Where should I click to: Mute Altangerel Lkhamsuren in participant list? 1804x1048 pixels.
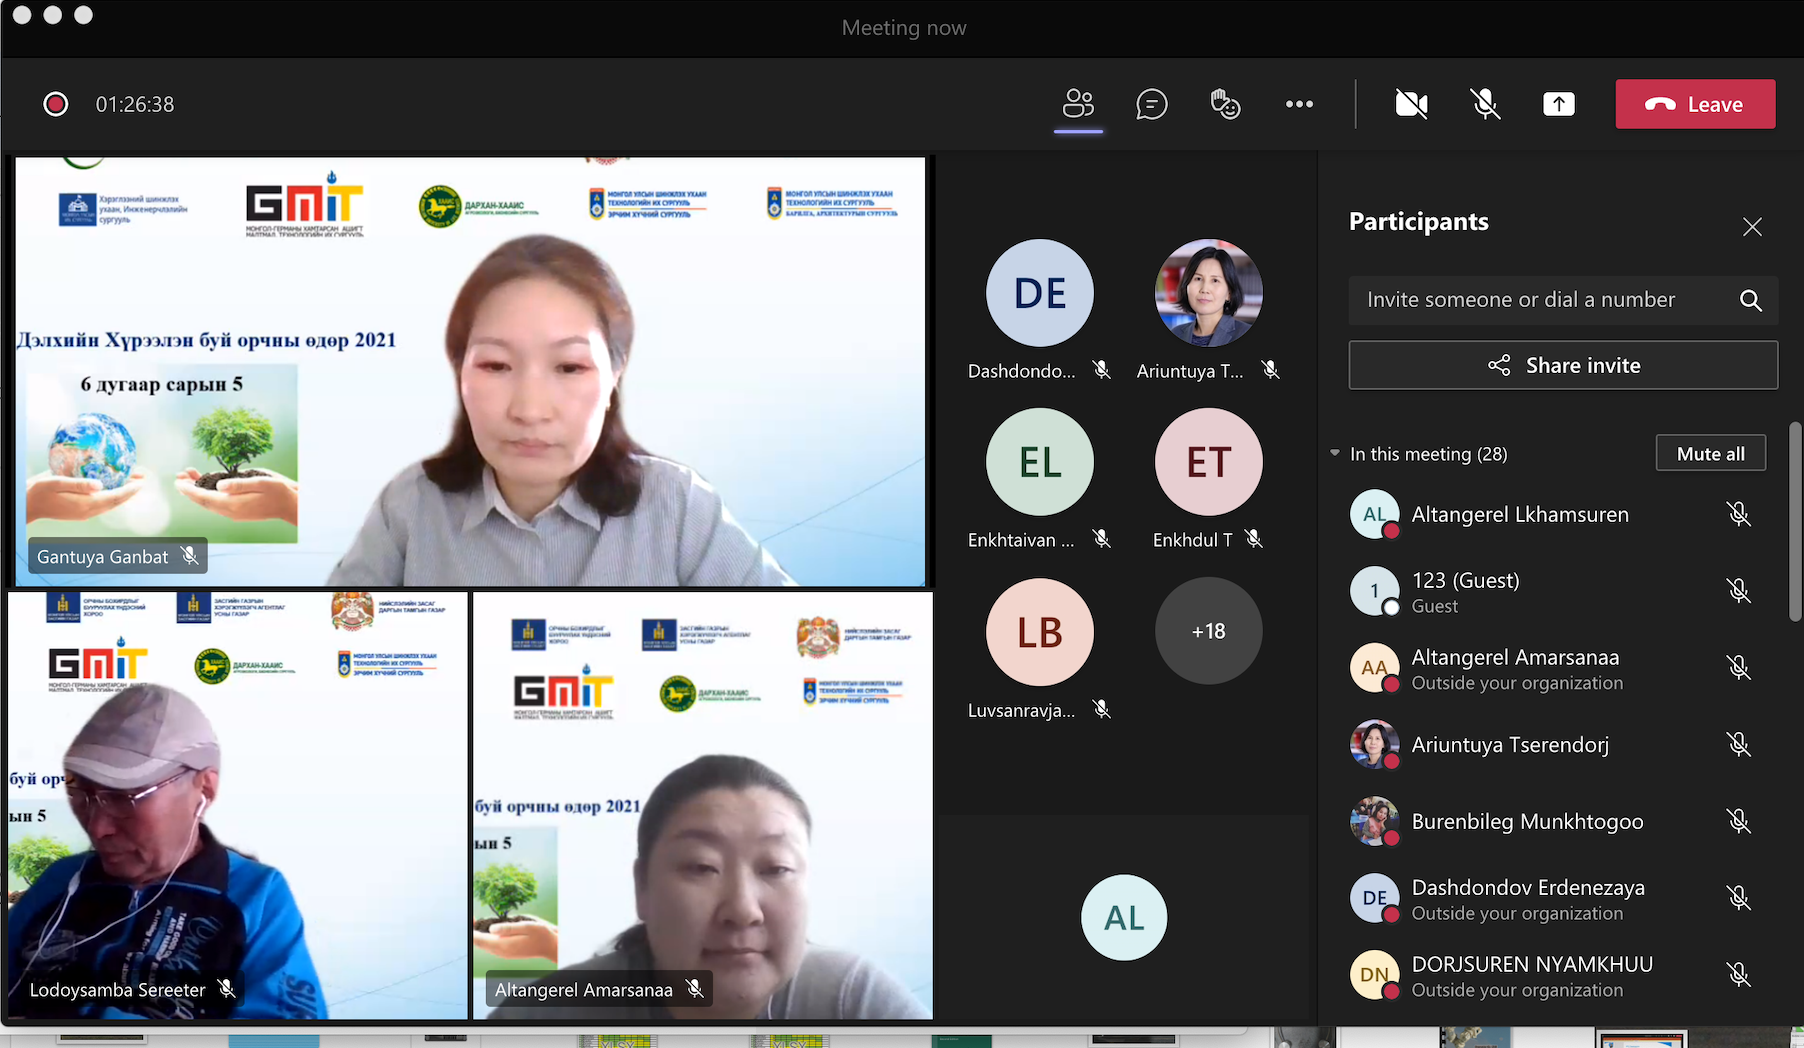pyautogui.click(x=1738, y=514)
